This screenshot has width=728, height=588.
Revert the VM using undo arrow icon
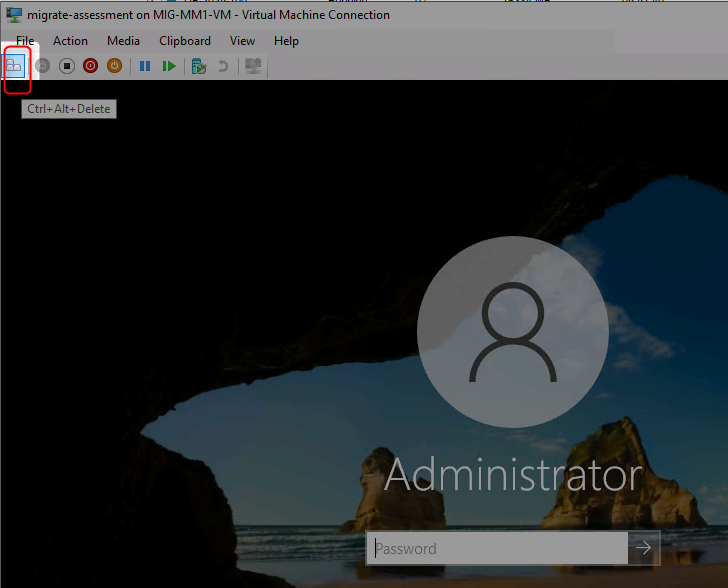pos(223,66)
